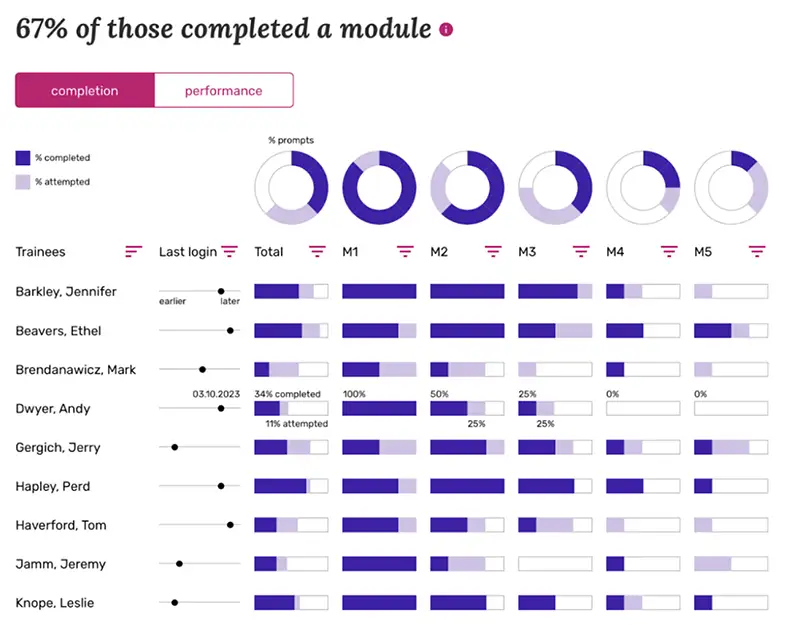Open the M5 filter dropdown
The width and height of the screenshot is (800, 625).
click(x=755, y=252)
